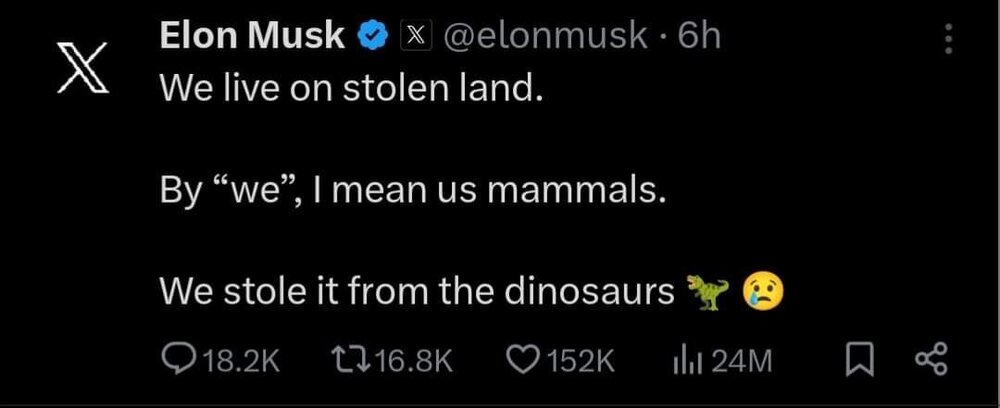Screen dimensions: 1000x408
Task: Click the 6h timestamp
Action: pyautogui.click(x=698, y=37)
